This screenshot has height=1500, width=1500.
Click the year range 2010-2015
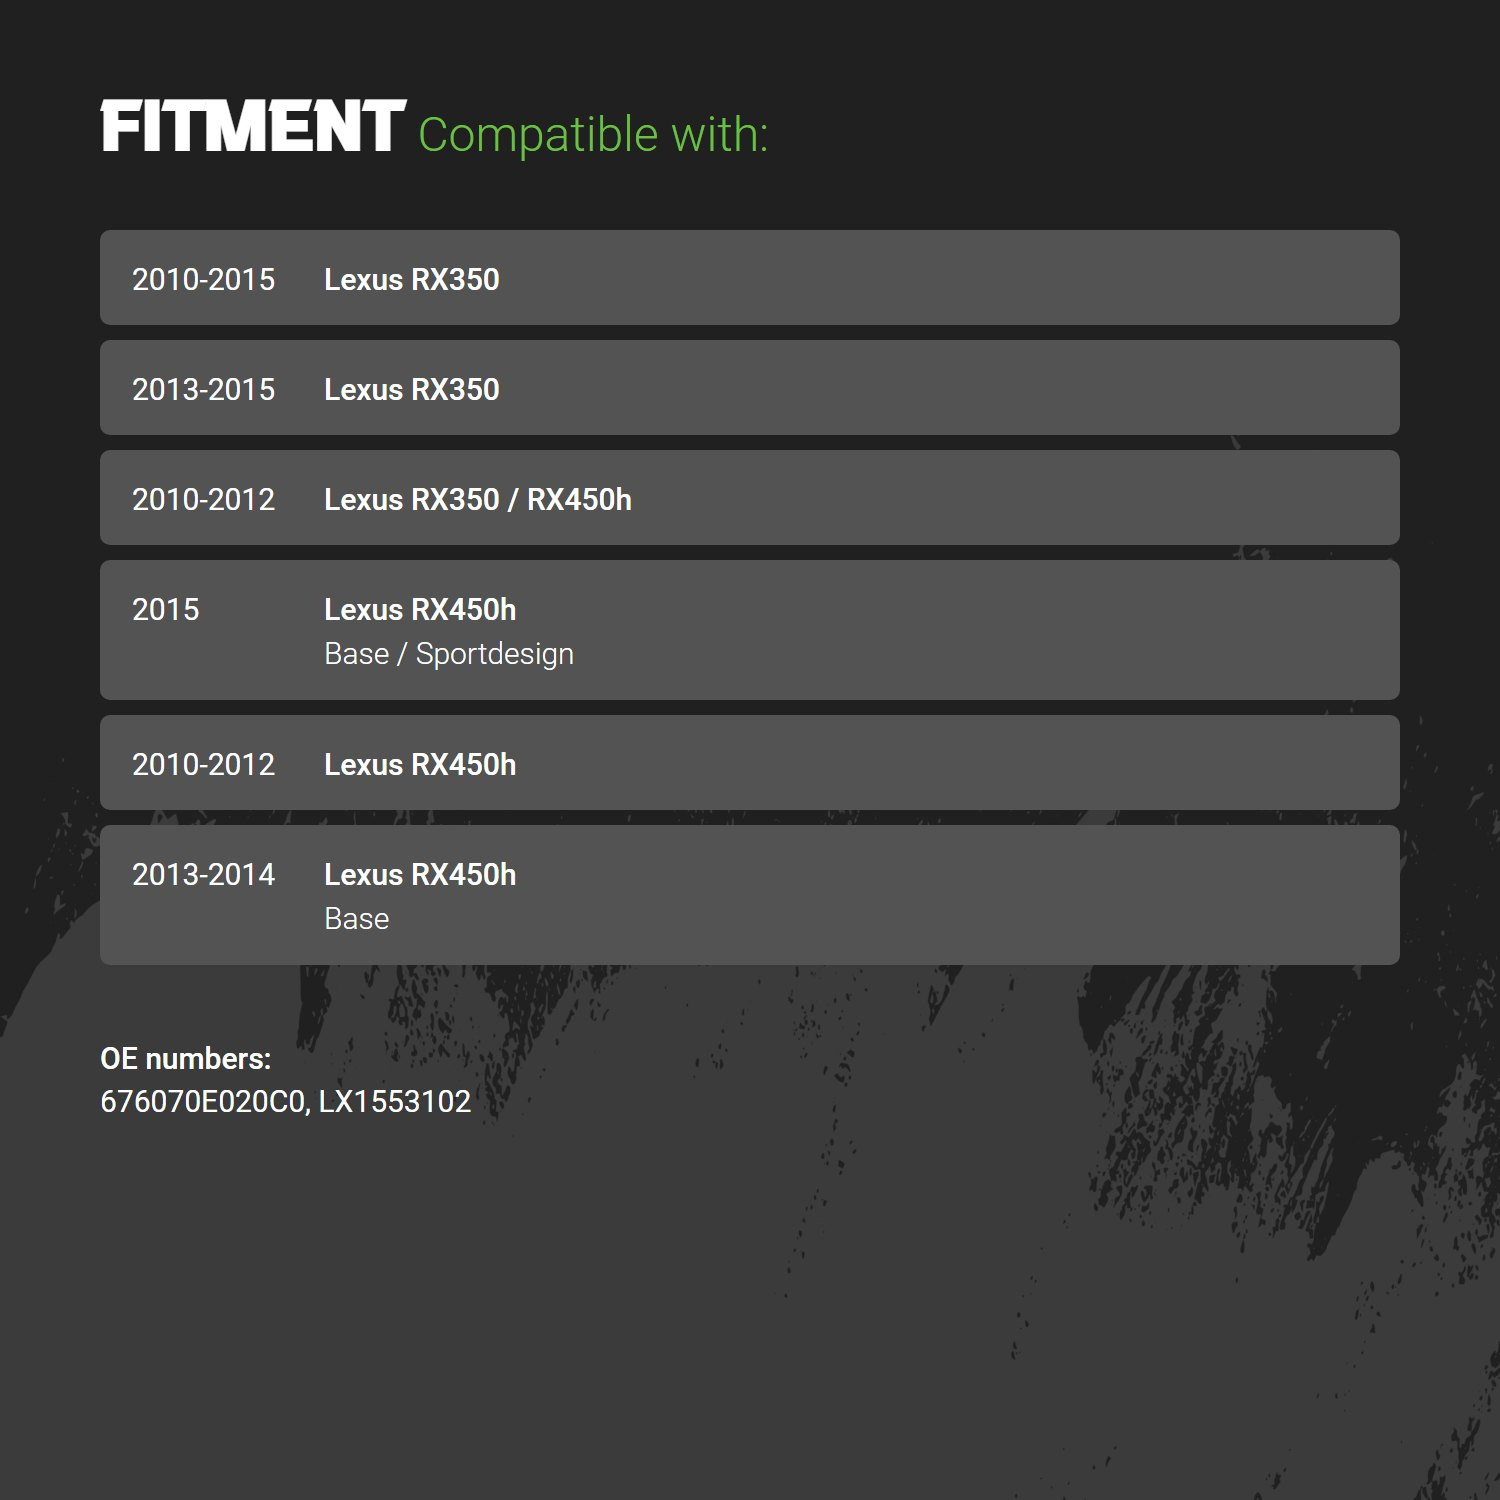tap(204, 280)
